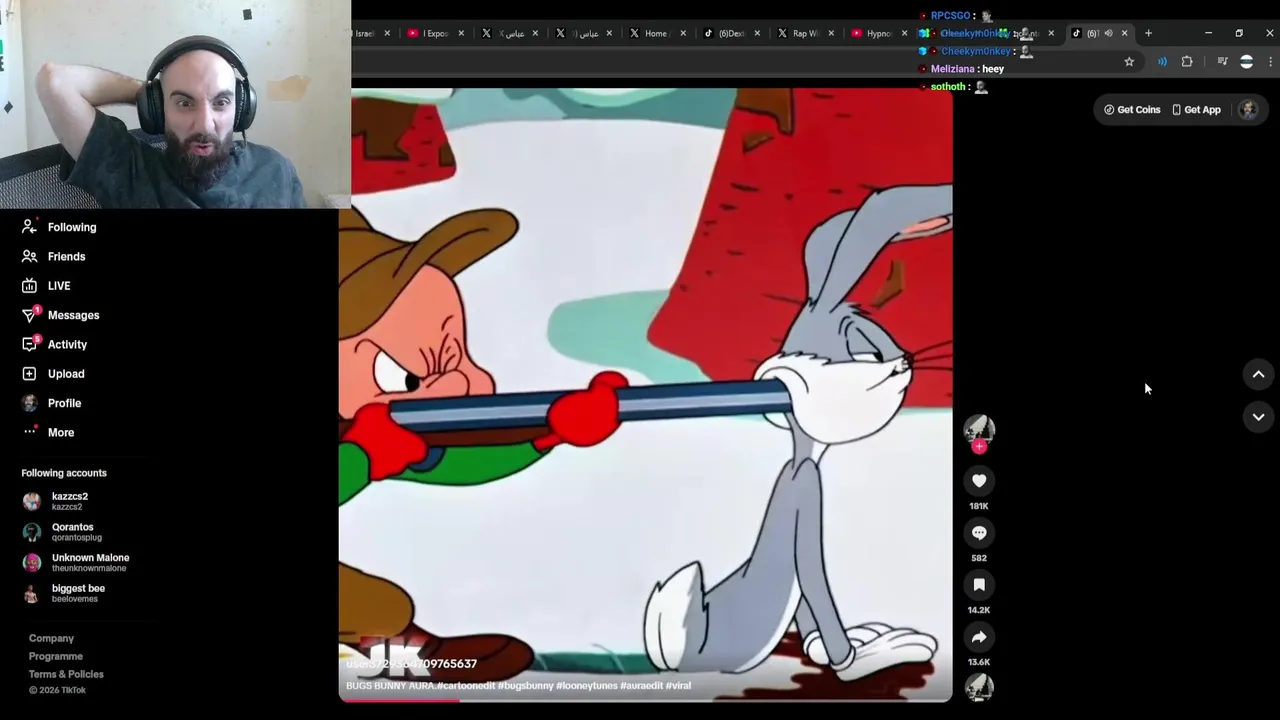Bookmark this page with the star icon
The height and width of the screenshot is (720, 1280).
click(x=1129, y=62)
